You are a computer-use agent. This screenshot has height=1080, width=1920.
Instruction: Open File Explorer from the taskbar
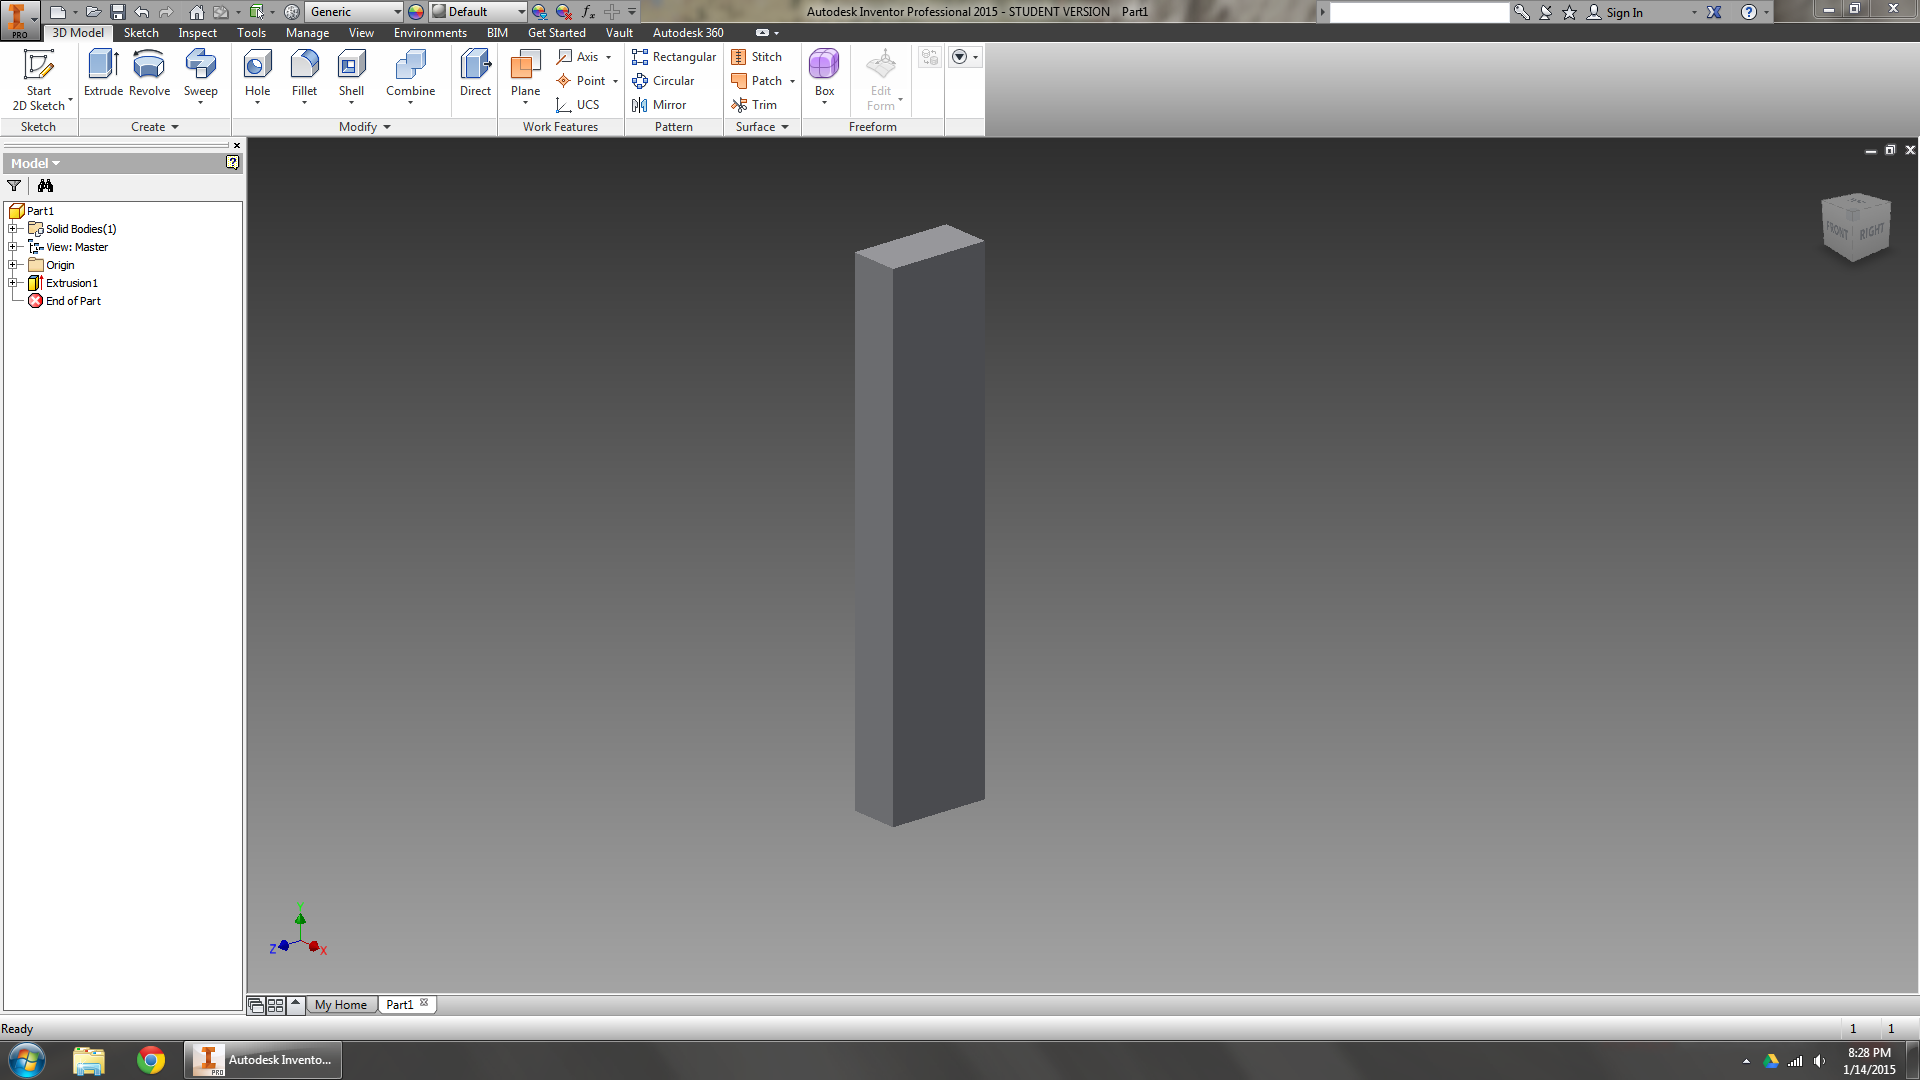89,1060
